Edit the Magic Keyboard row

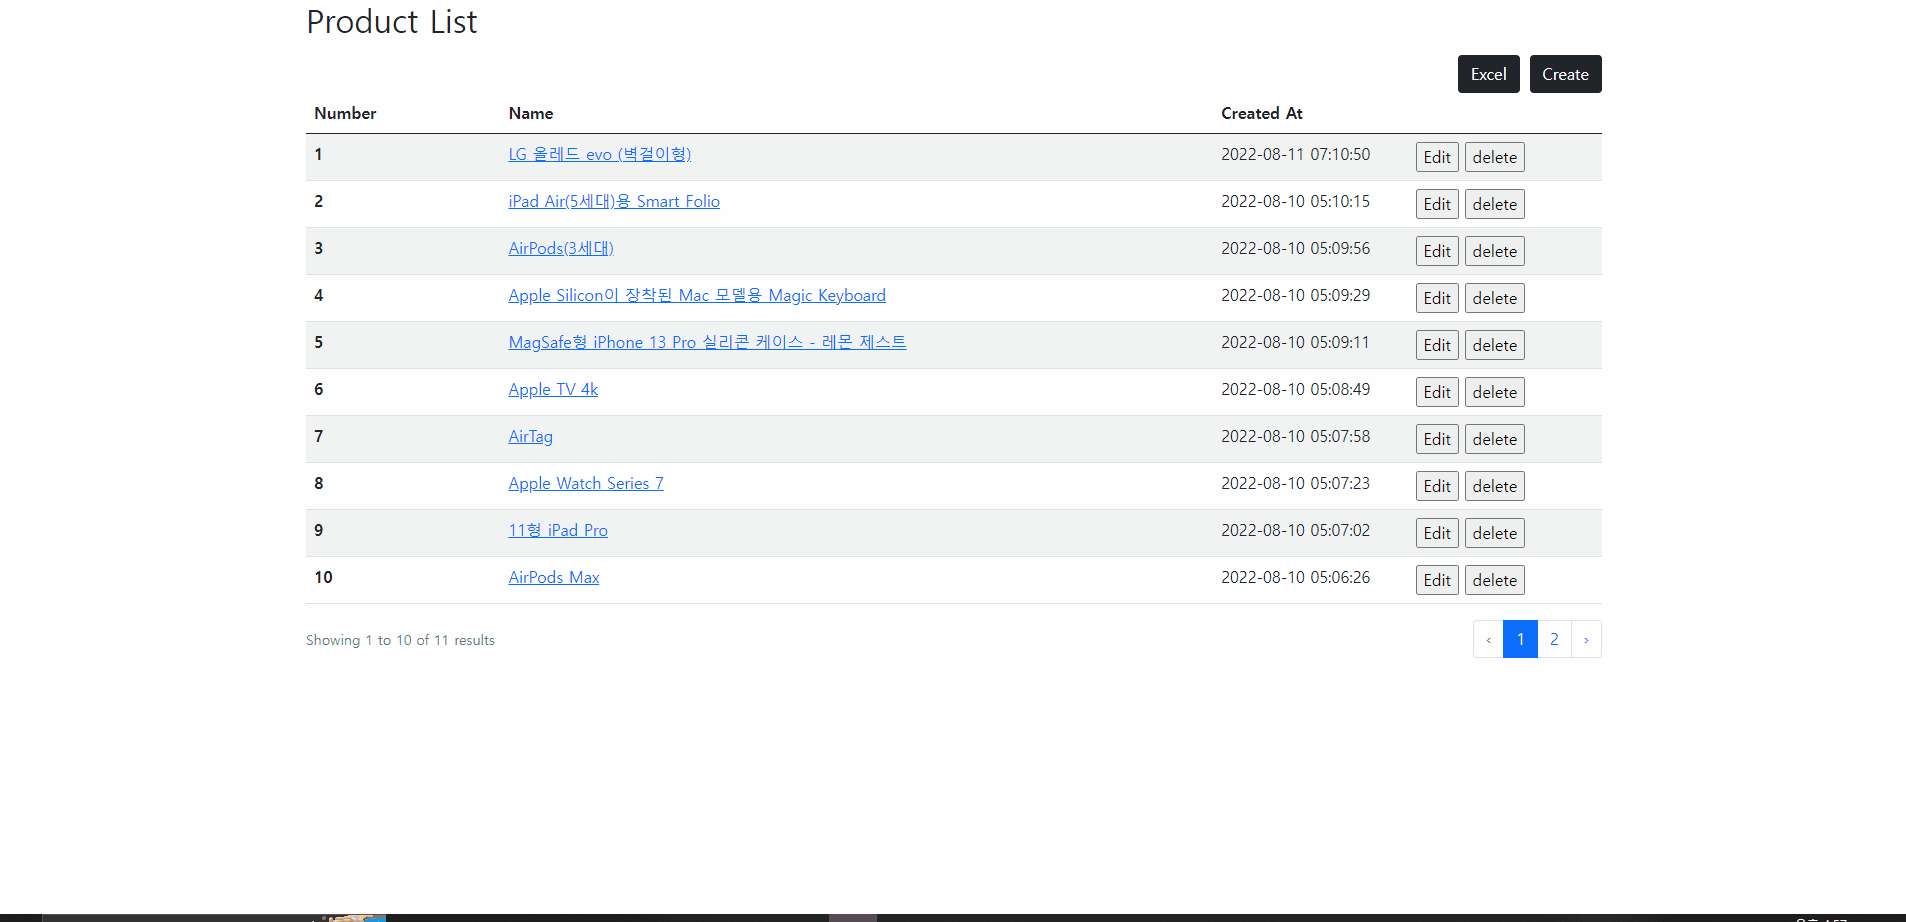pos(1437,298)
